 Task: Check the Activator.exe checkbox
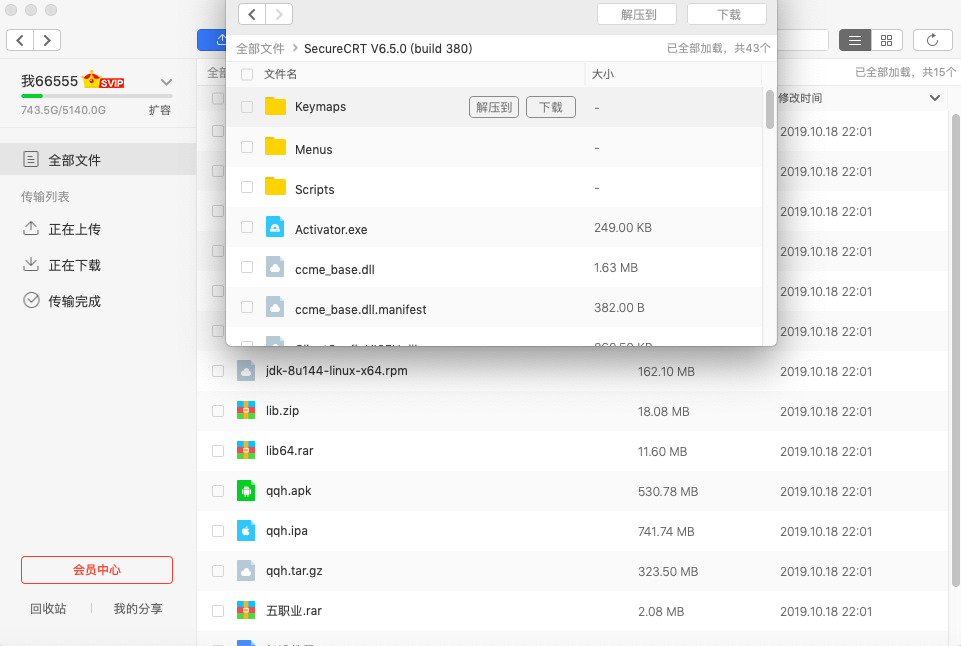(247, 227)
